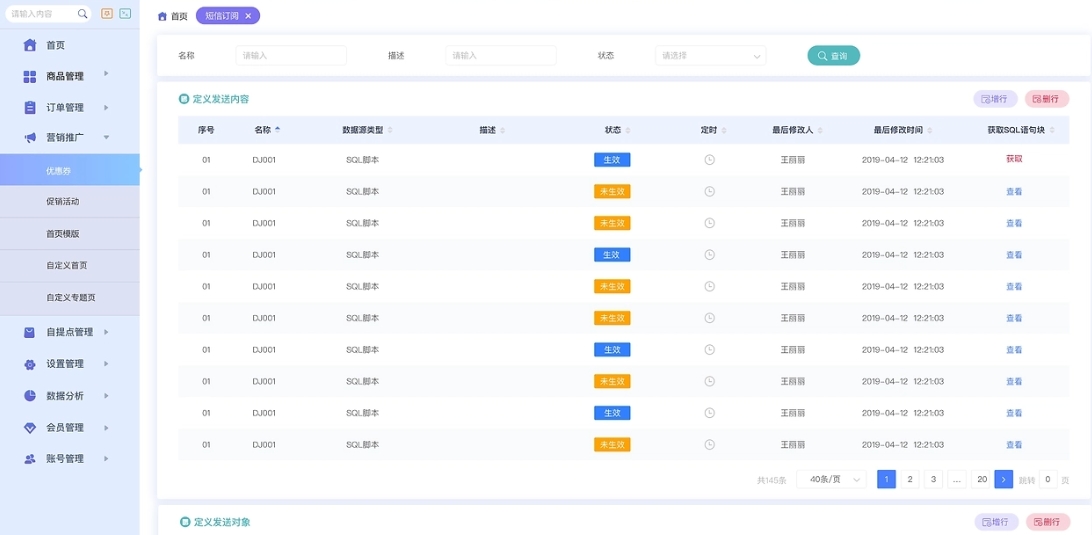Image resolution: width=1092 pixels, height=535 pixels.
Task: Click the clock icon in the 获取 row
Action: [709, 160]
